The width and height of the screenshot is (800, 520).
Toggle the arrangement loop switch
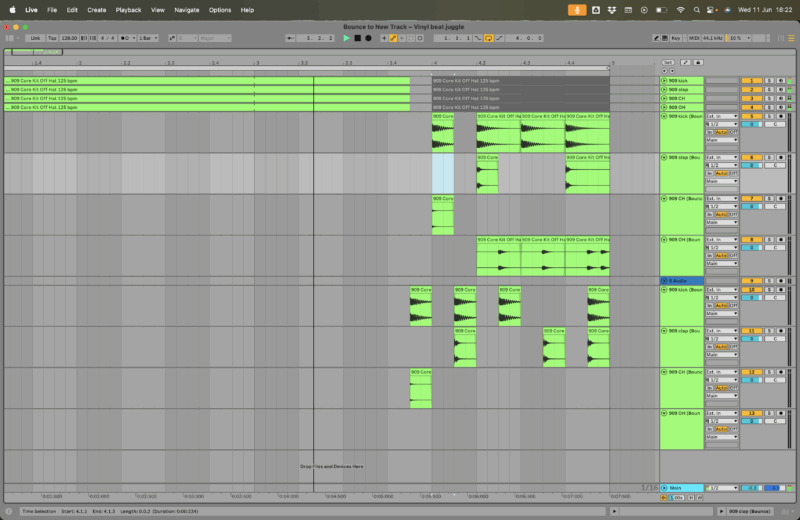pyautogui.click(x=490, y=38)
